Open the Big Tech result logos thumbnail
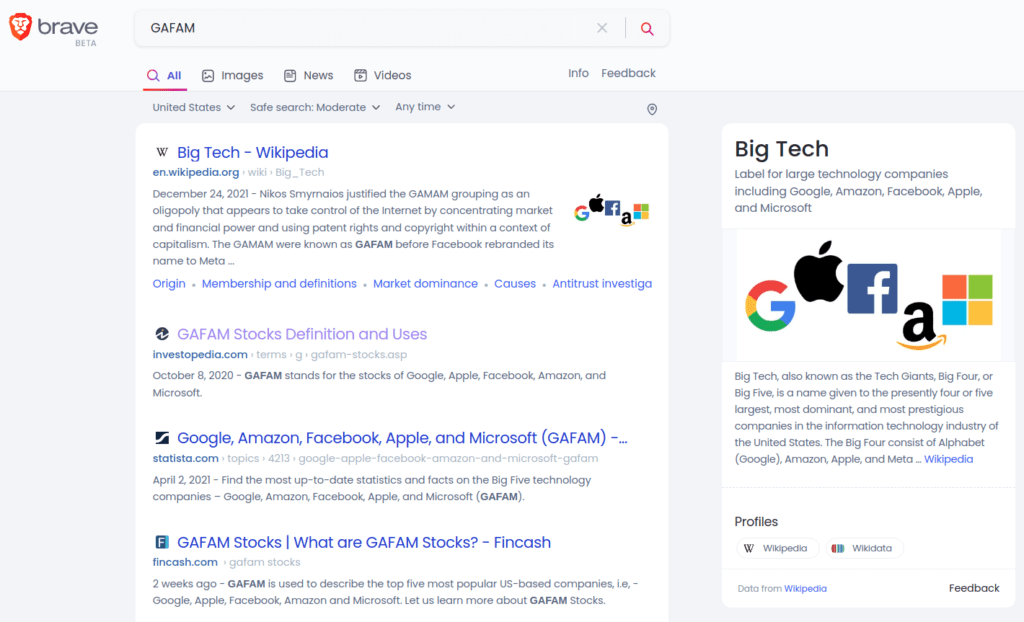Viewport: 1024px width, 622px height. [611, 210]
